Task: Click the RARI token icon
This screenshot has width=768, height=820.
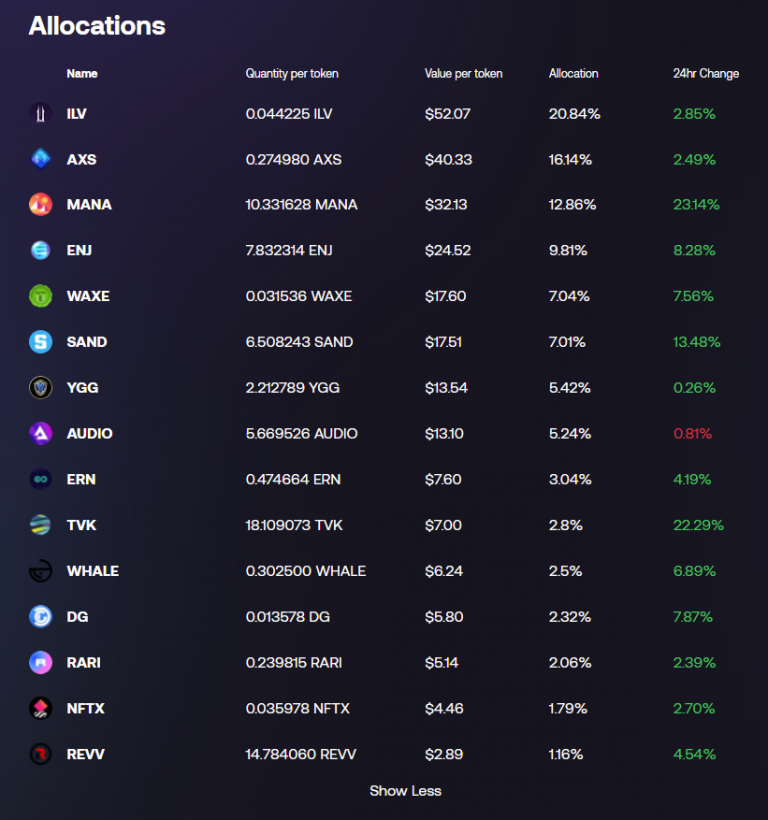Action: point(40,662)
